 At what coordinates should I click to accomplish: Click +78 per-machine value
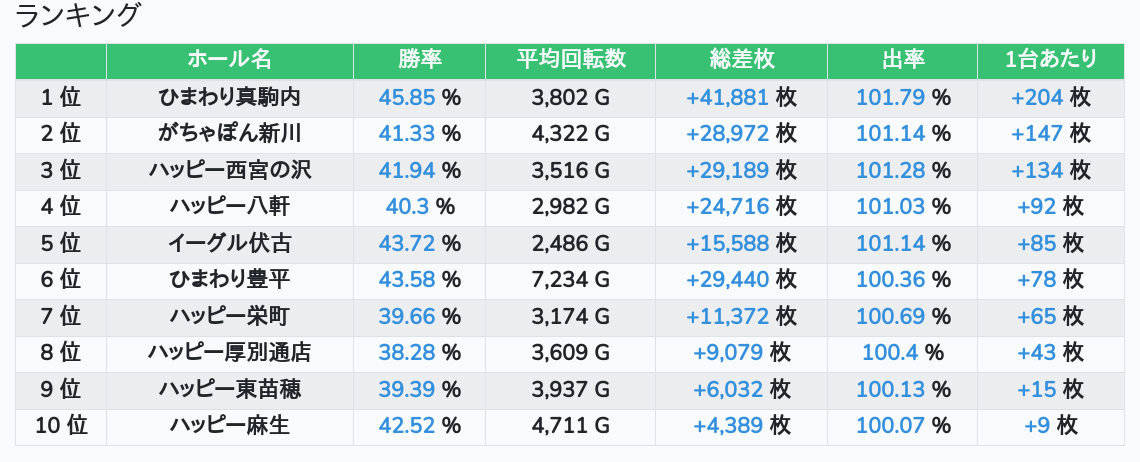1036,280
